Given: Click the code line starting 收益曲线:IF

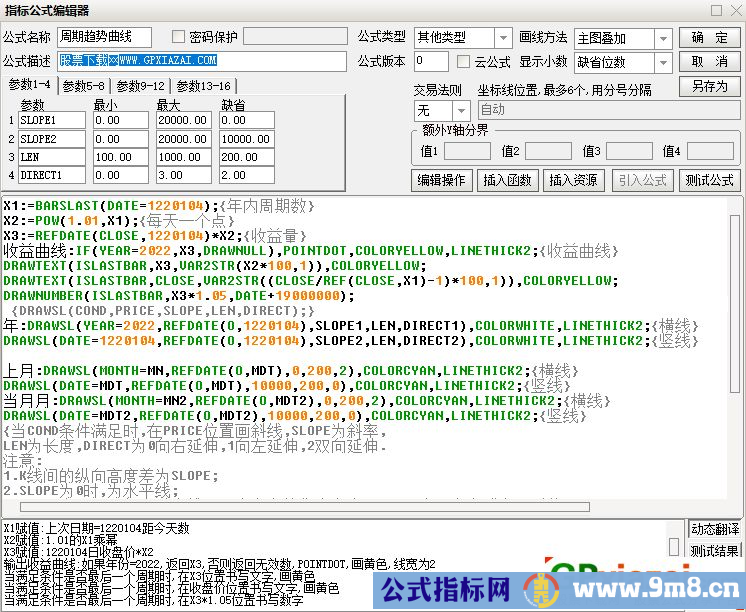Looking at the screenshot, I should pos(311,251).
